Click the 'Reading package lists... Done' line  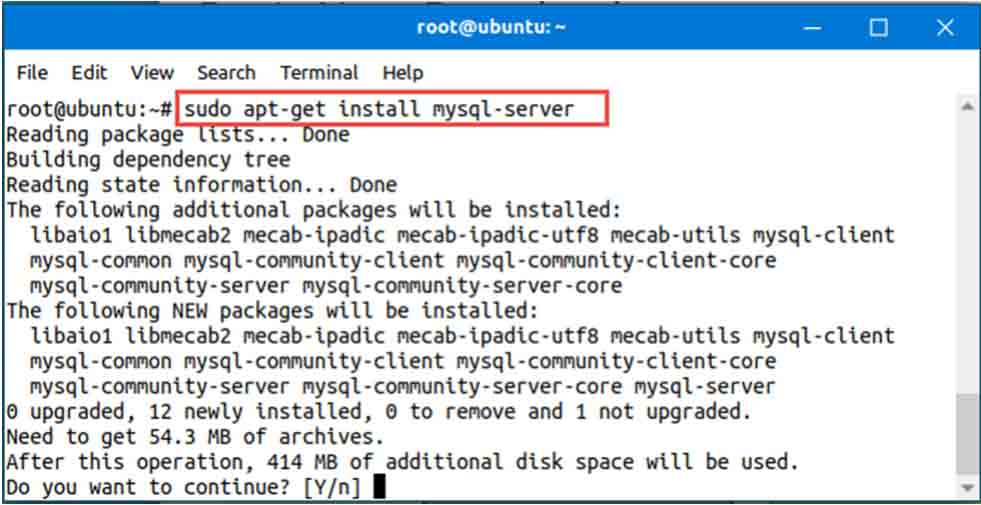[178, 135]
